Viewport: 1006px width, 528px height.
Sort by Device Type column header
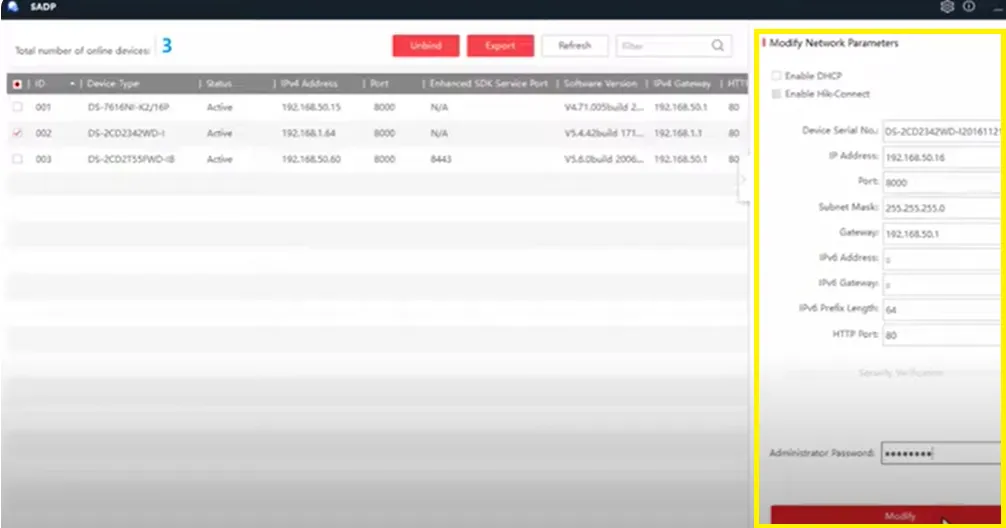(113, 83)
